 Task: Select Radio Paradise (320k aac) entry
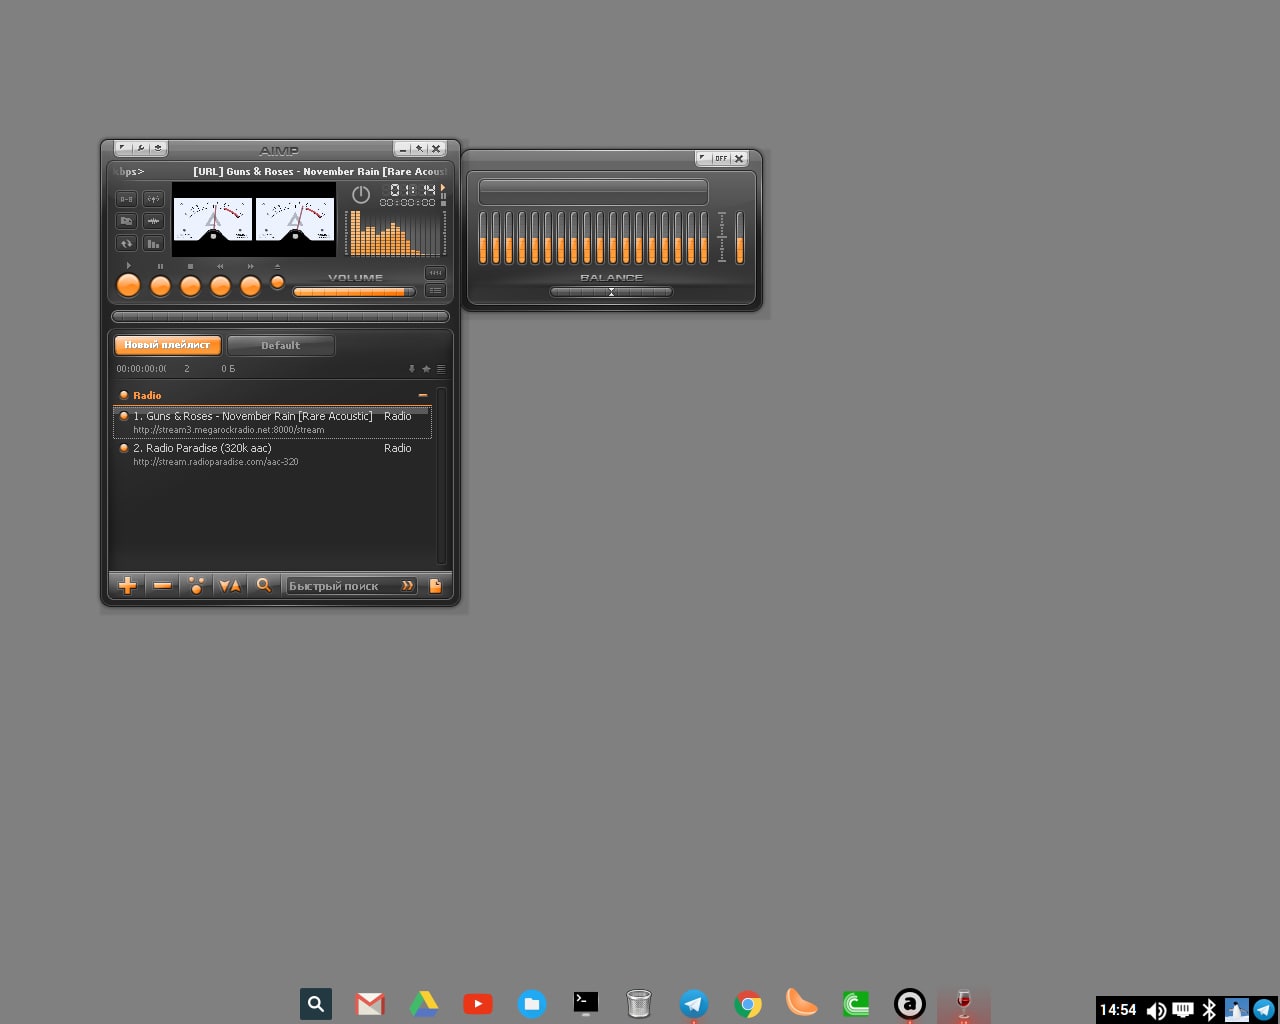pos(272,455)
